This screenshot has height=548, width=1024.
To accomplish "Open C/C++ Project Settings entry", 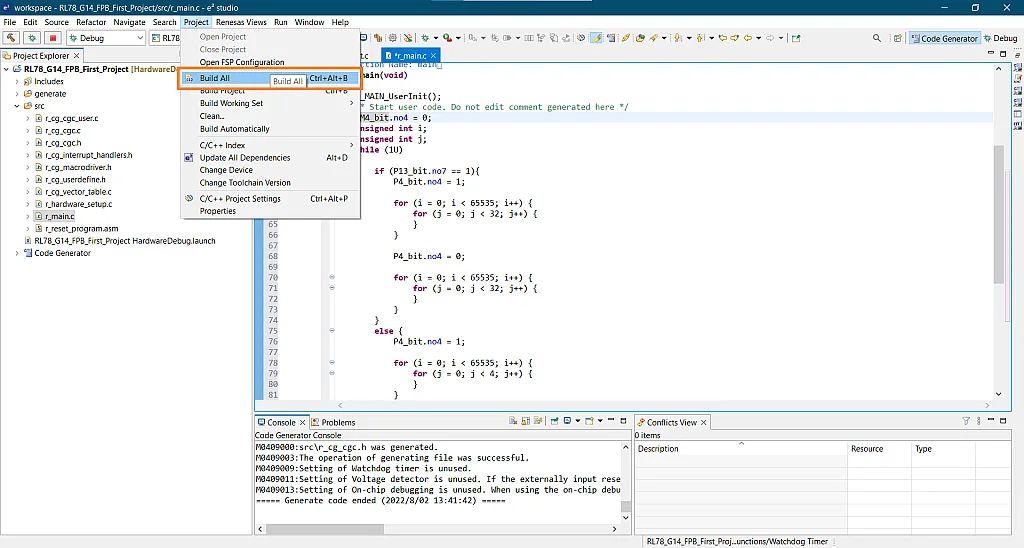I will tap(270, 199).
